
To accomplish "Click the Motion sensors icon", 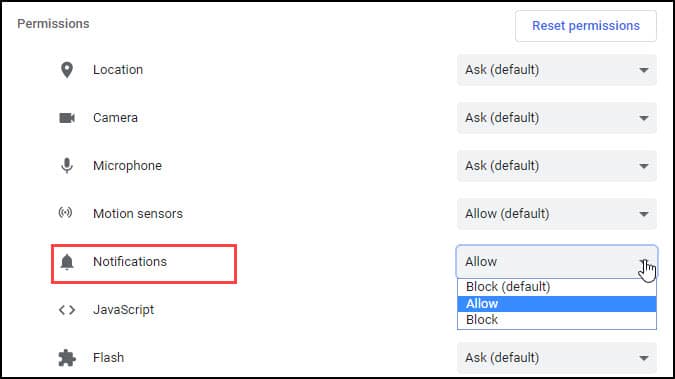I will [65, 212].
